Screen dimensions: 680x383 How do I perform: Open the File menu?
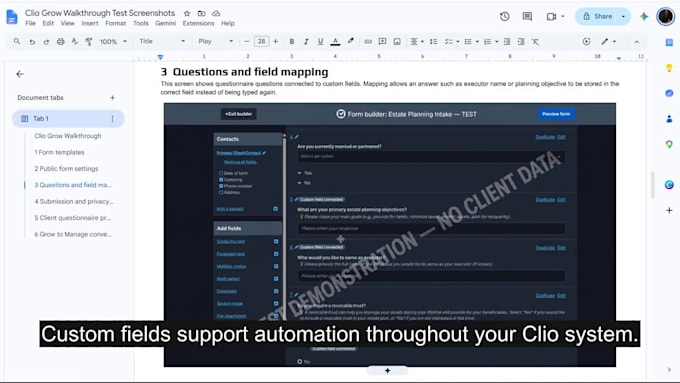click(30, 23)
